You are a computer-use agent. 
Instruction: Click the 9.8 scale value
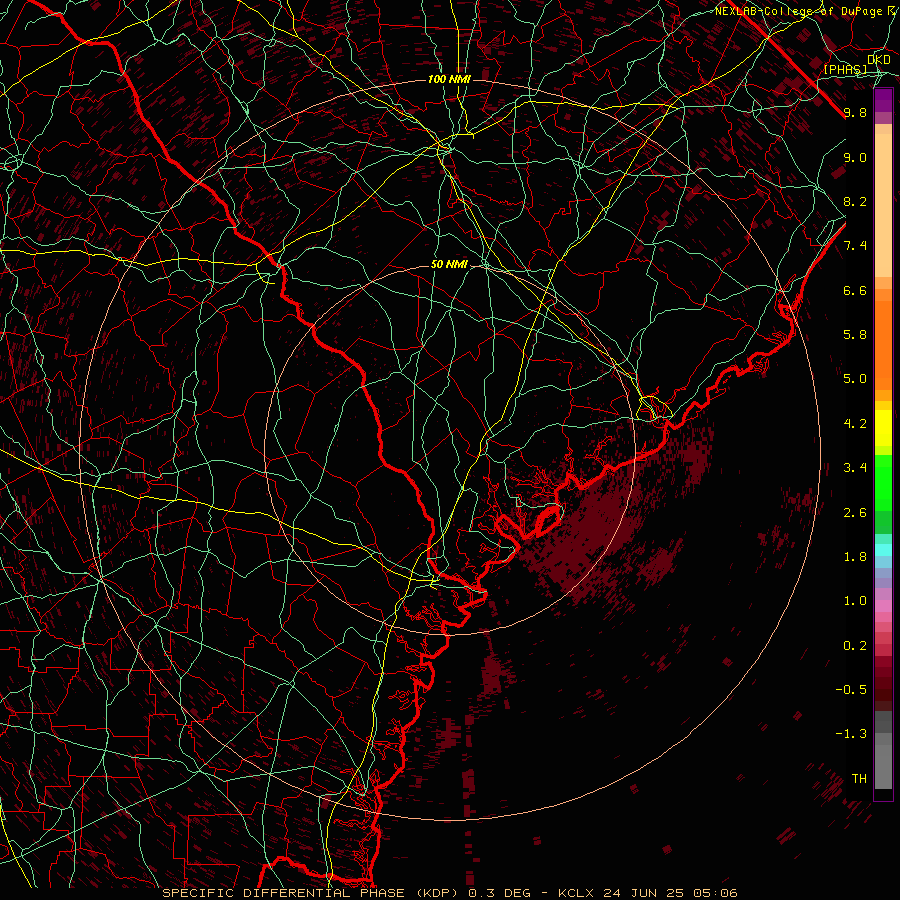855,112
